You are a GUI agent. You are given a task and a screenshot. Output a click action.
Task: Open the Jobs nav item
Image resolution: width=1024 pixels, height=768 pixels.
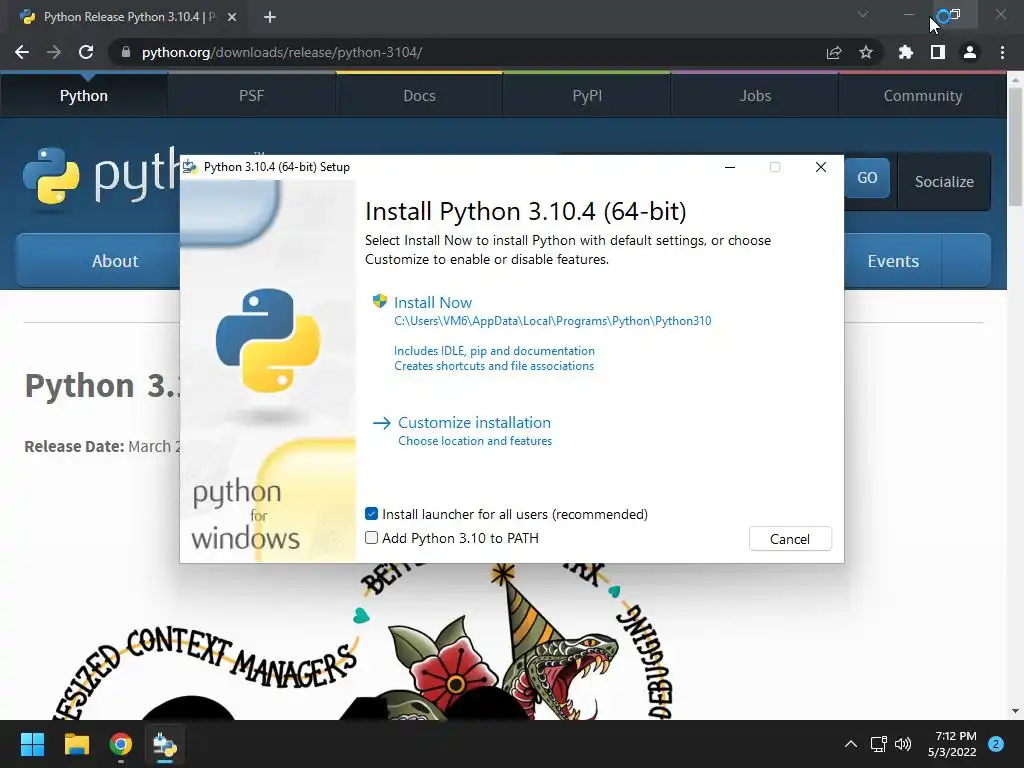pyautogui.click(x=755, y=96)
